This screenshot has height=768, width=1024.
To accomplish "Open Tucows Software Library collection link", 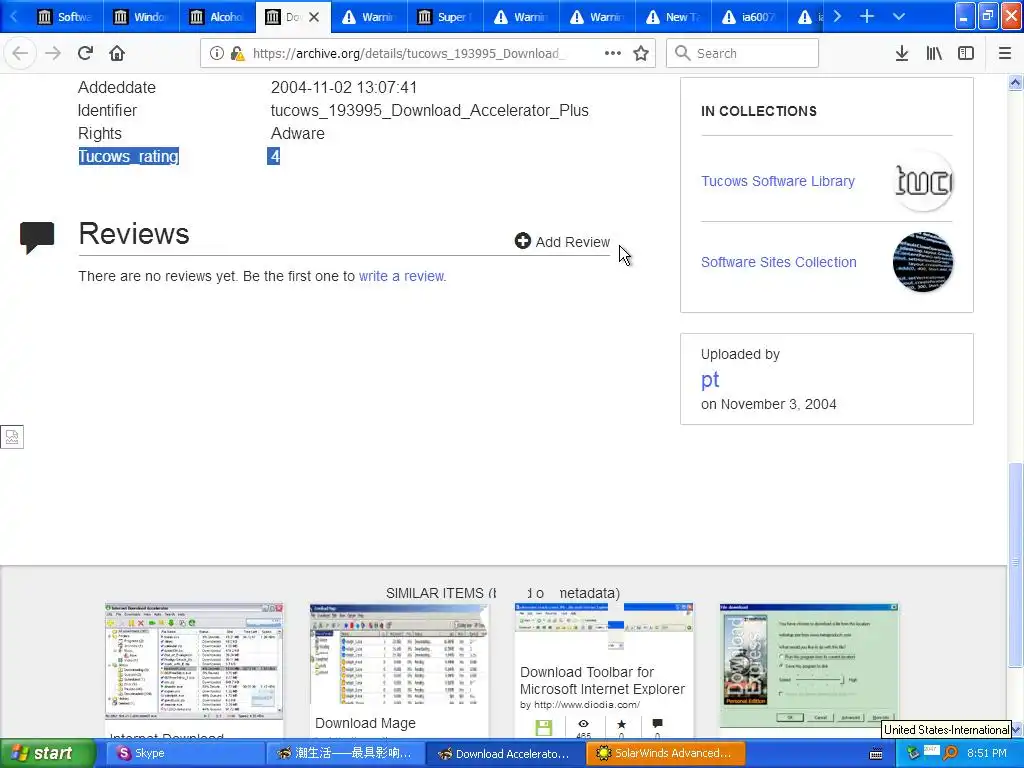I will click(778, 181).
